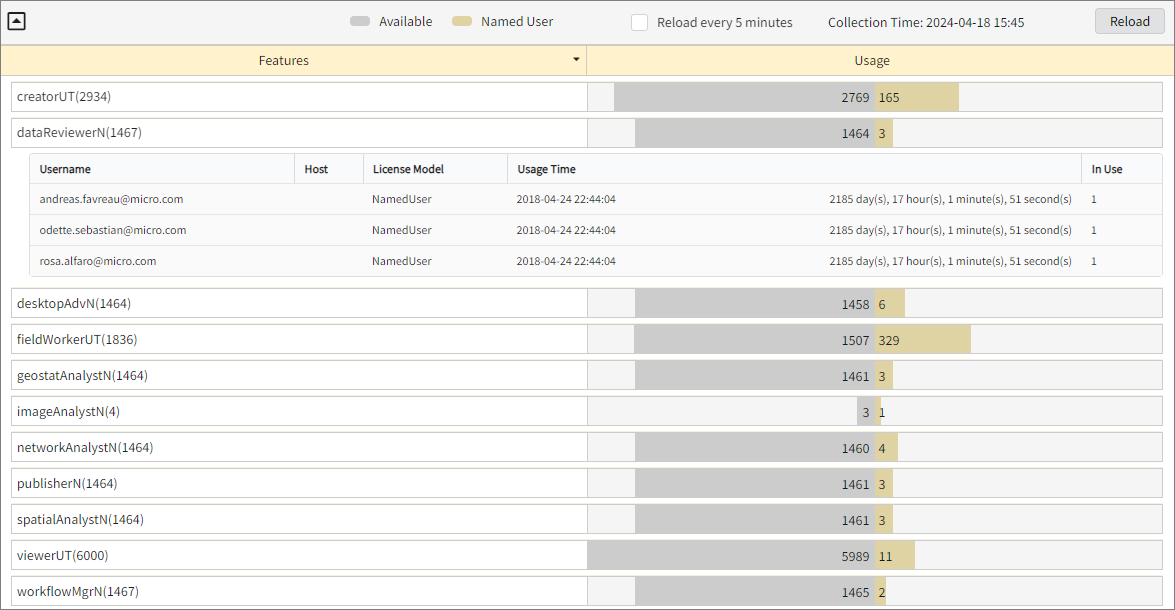
Task: Click the Named User tan legend swatch
Action: click(464, 20)
